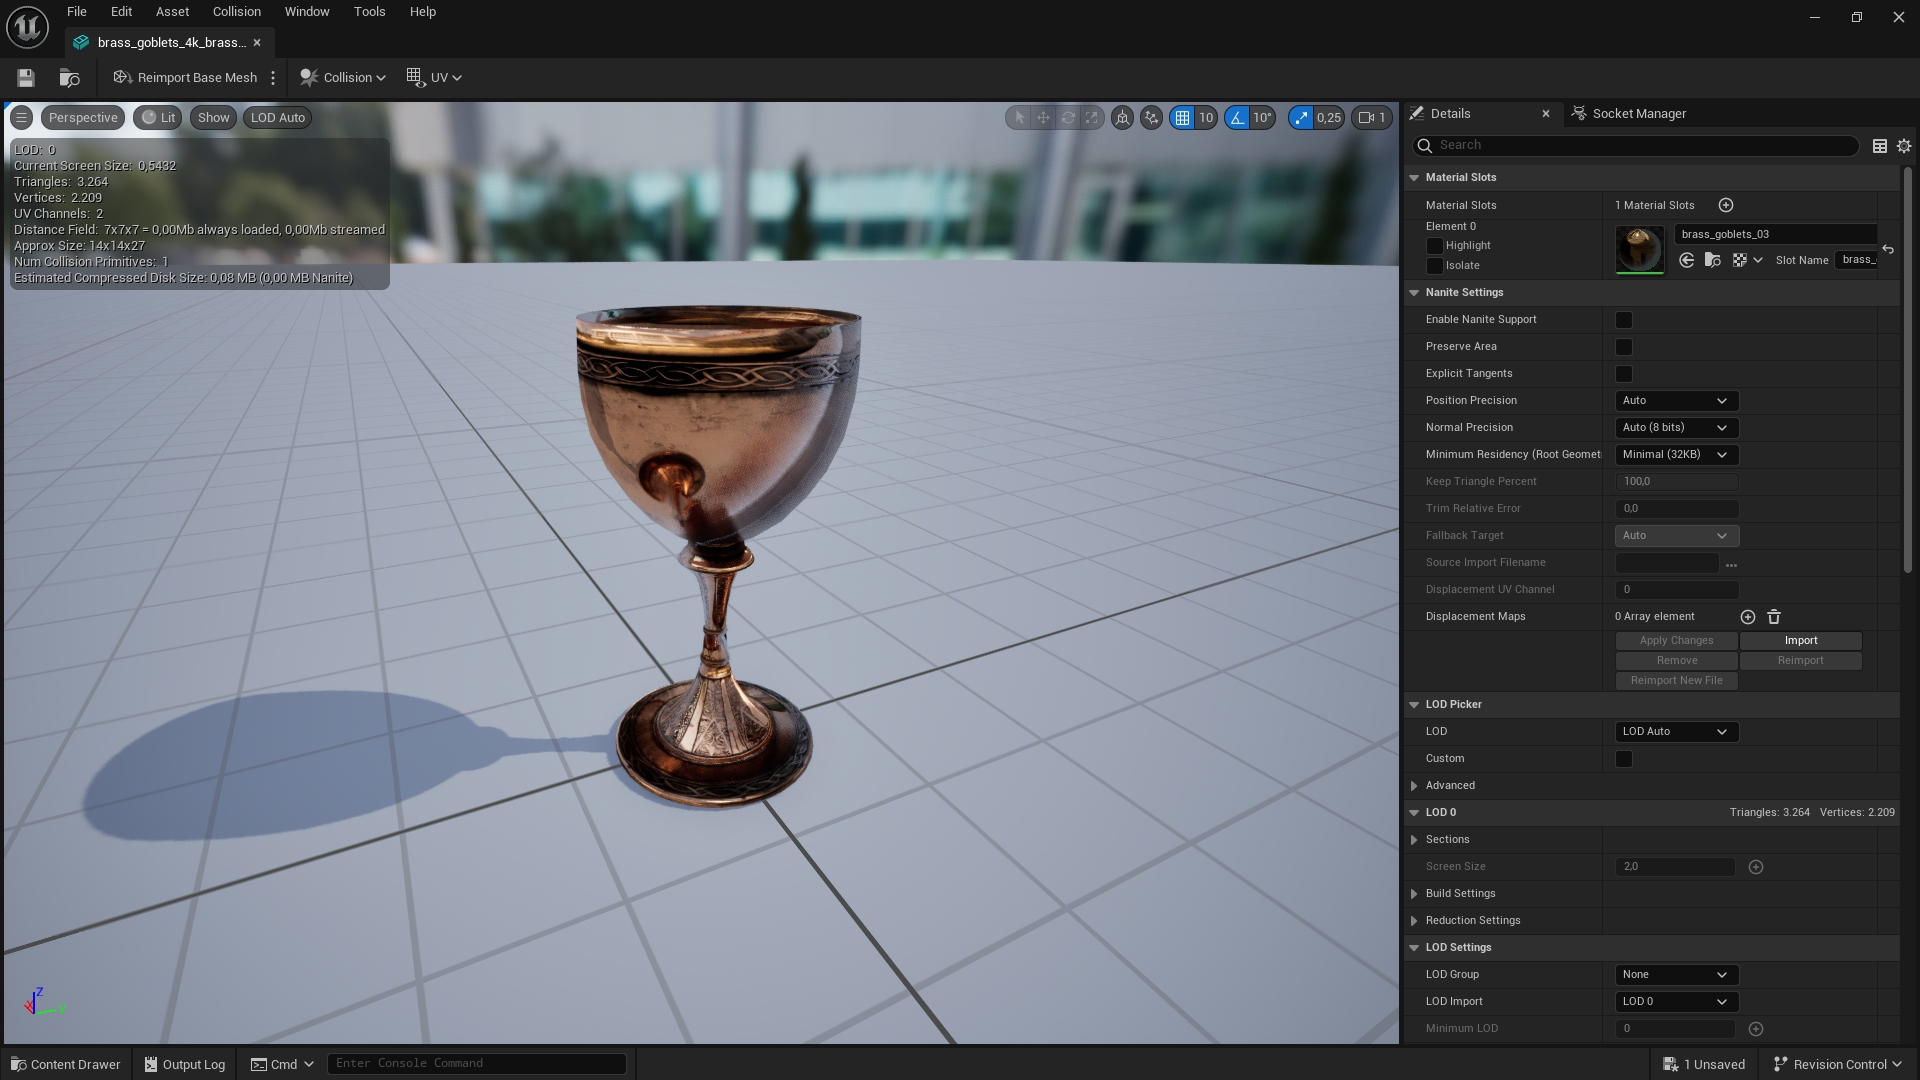Open the Minimum Residency dropdown
This screenshot has width=1920, height=1080.
point(1677,455)
